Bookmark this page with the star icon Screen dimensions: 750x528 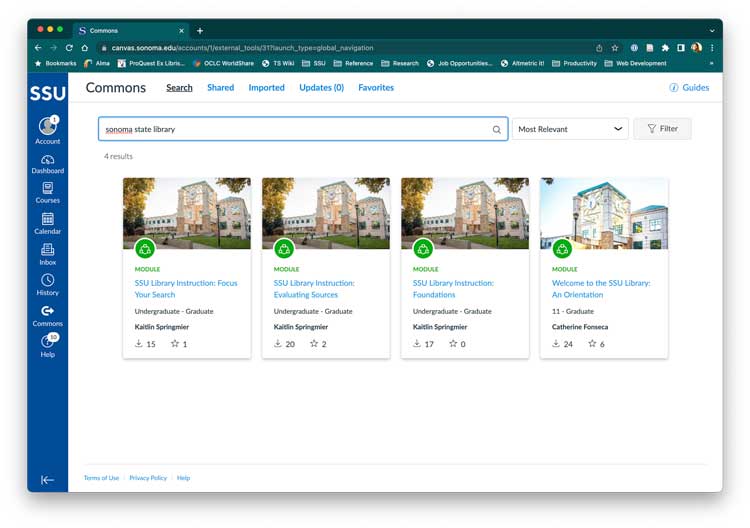(615, 48)
